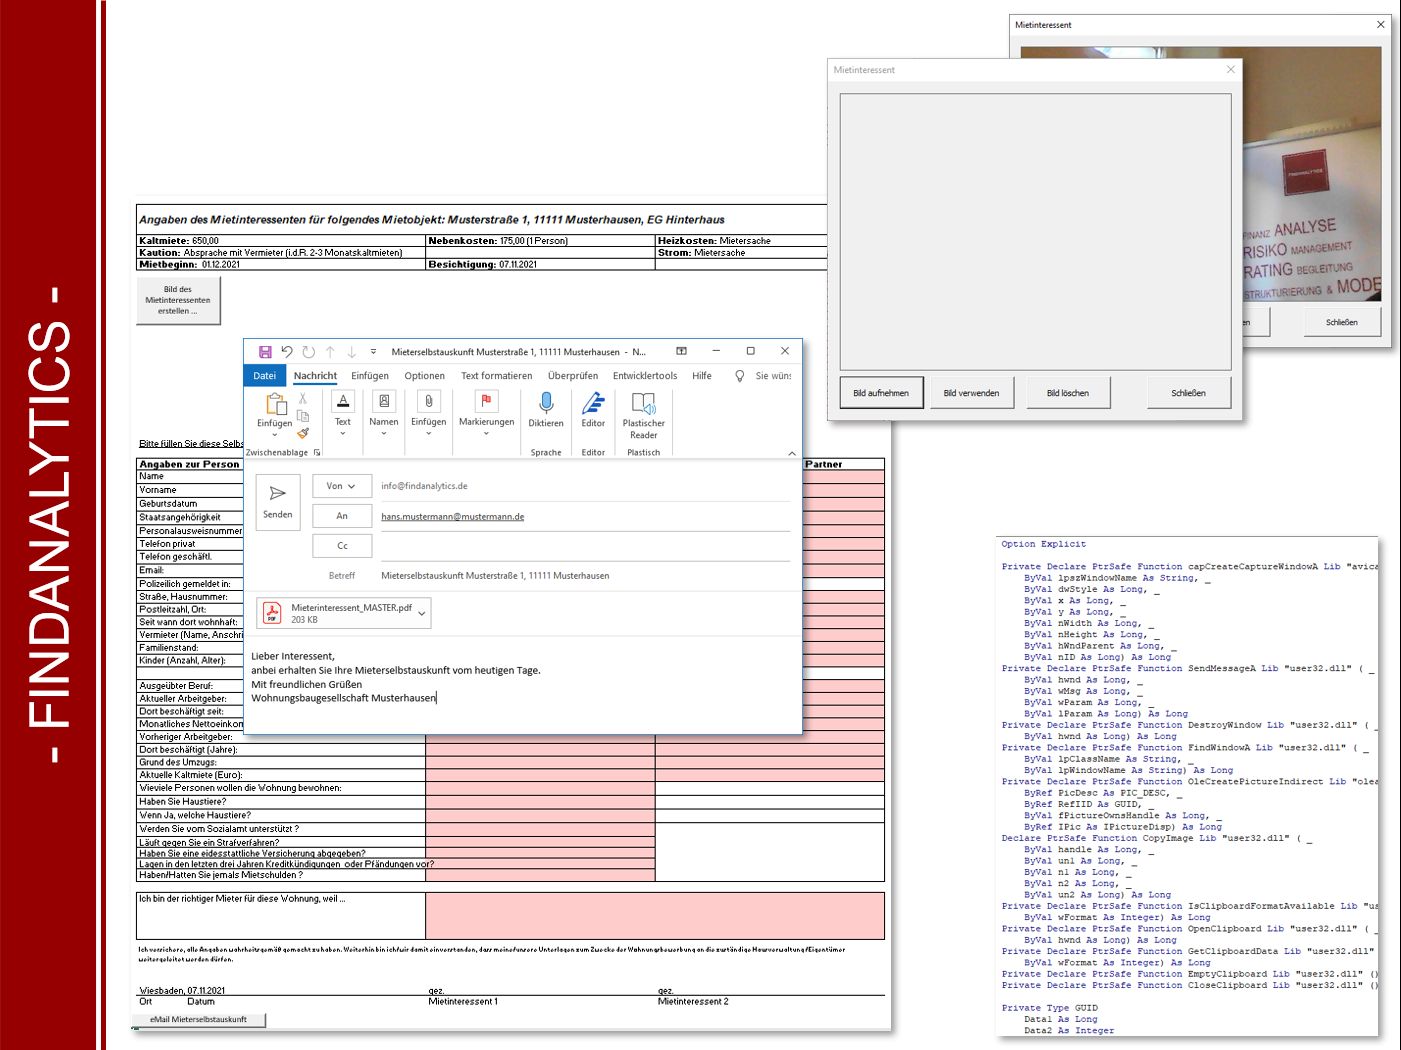Click the red flag Markierungen icon
The height and width of the screenshot is (1050, 1401).
pyautogui.click(x=486, y=401)
